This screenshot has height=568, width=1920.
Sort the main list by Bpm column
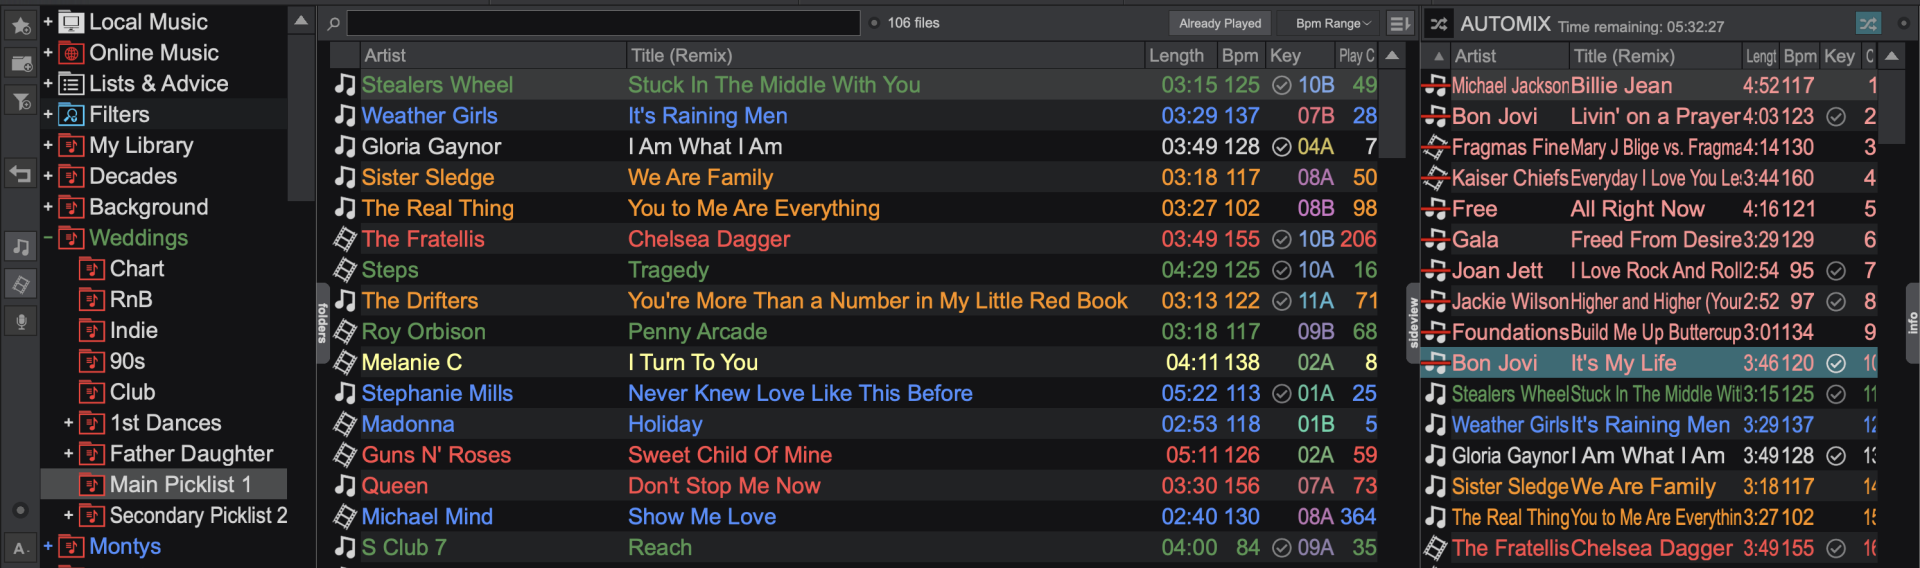(1241, 56)
